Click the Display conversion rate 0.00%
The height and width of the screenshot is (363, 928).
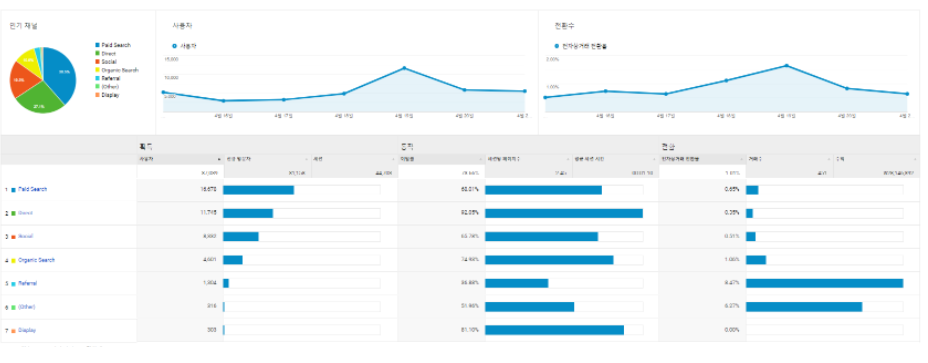pos(732,330)
